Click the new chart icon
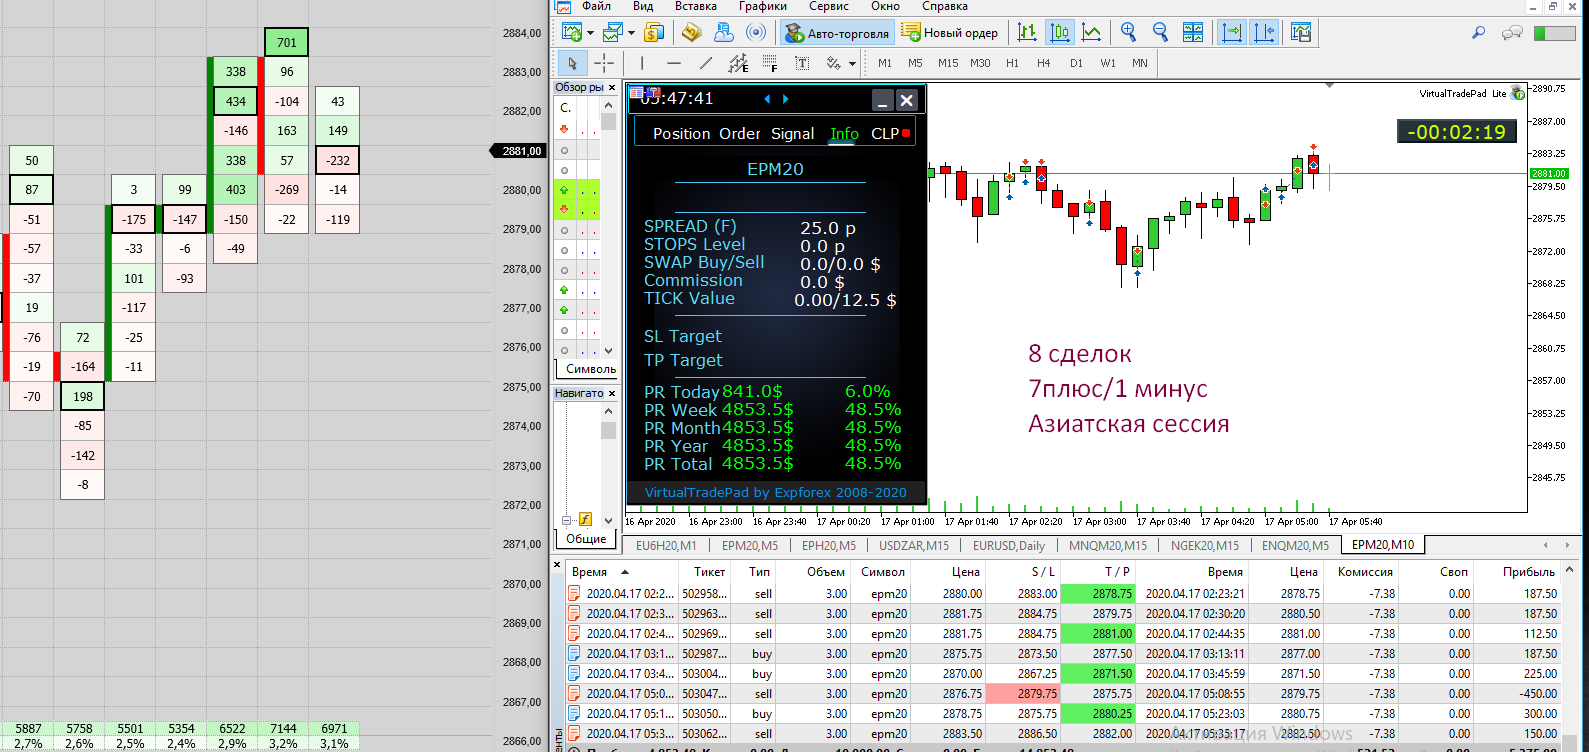 (572, 33)
